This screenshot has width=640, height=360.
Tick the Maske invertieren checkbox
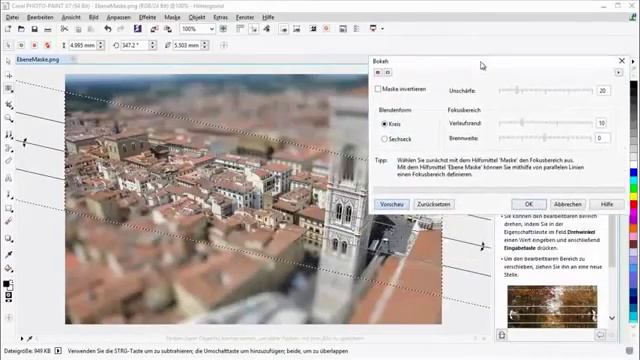click(x=378, y=89)
